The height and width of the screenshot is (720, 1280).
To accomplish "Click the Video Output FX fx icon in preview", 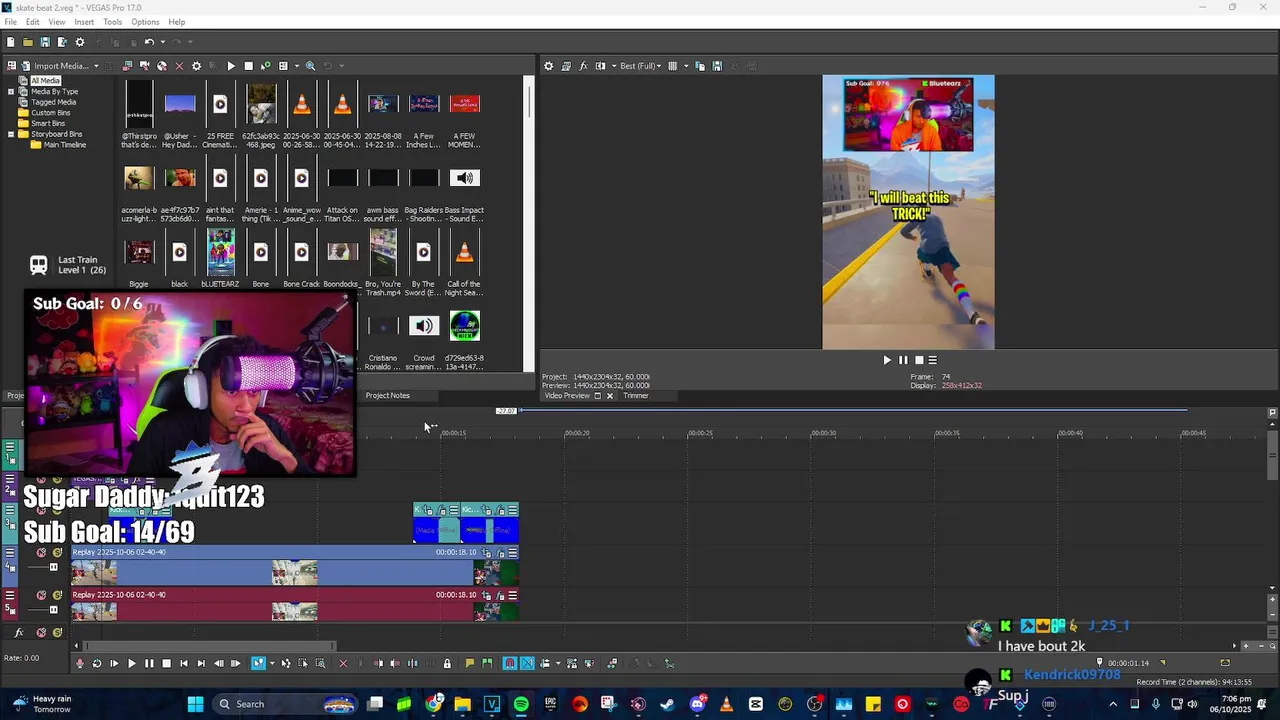I will coord(583,66).
